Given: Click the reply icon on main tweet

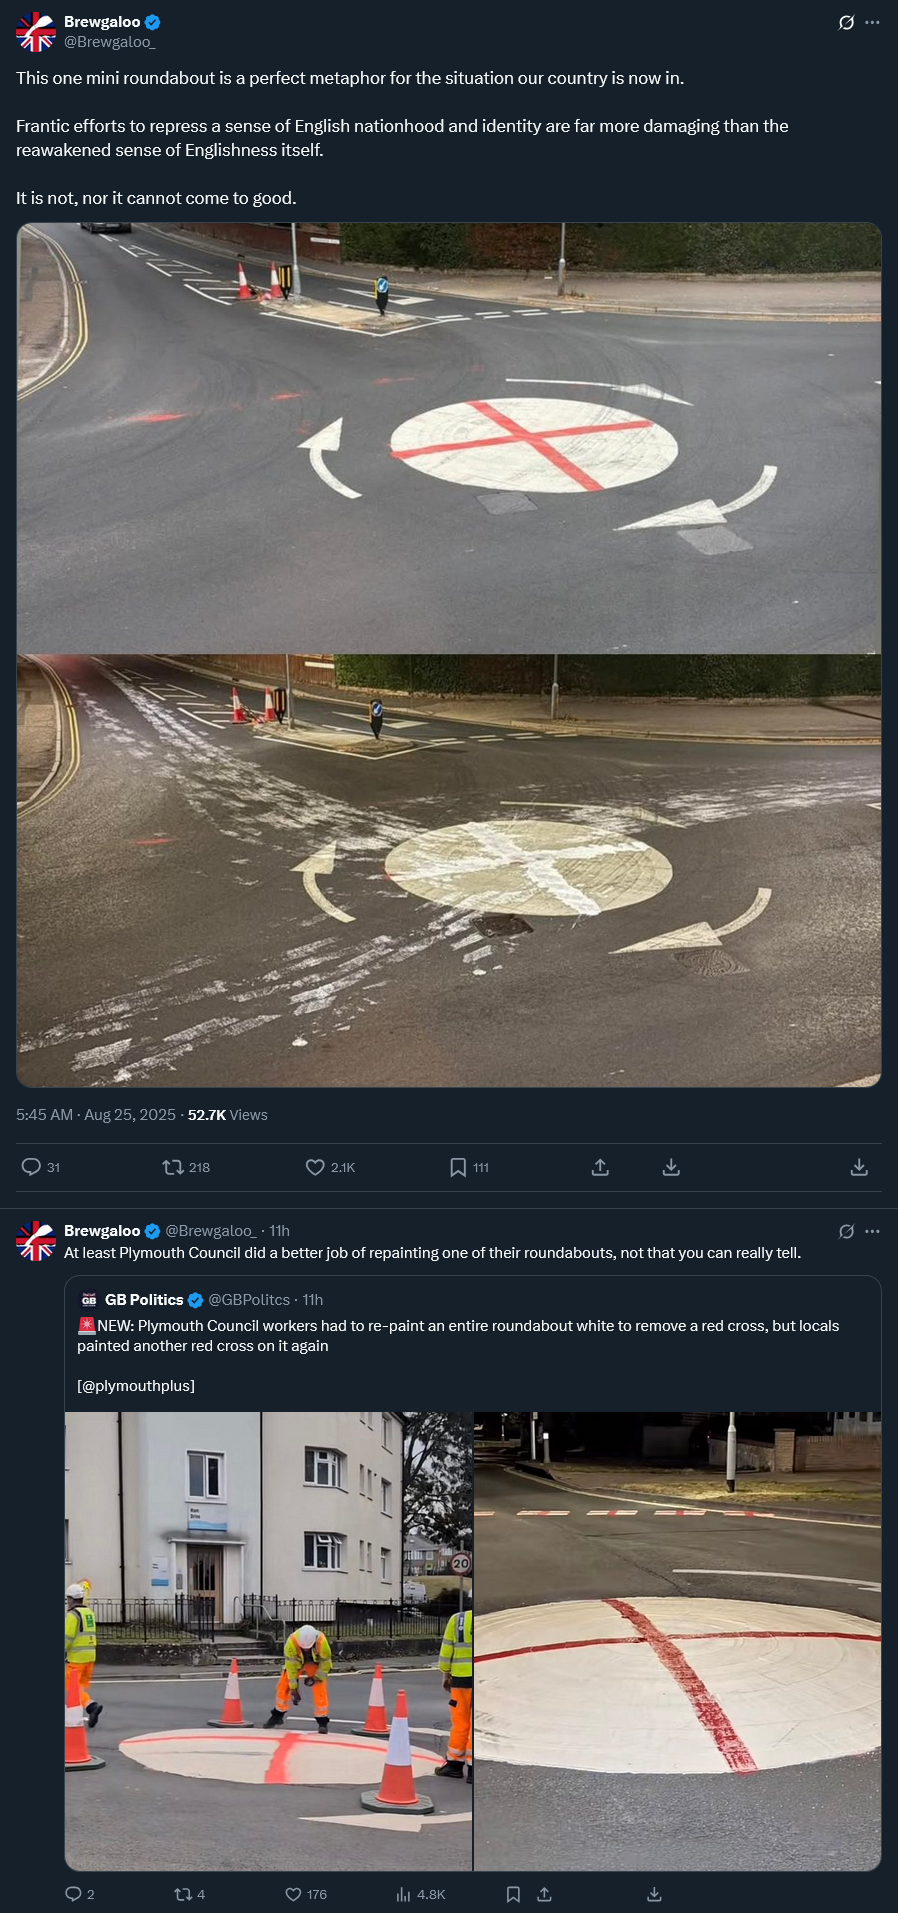Looking at the screenshot, I should pos(31,1167).
